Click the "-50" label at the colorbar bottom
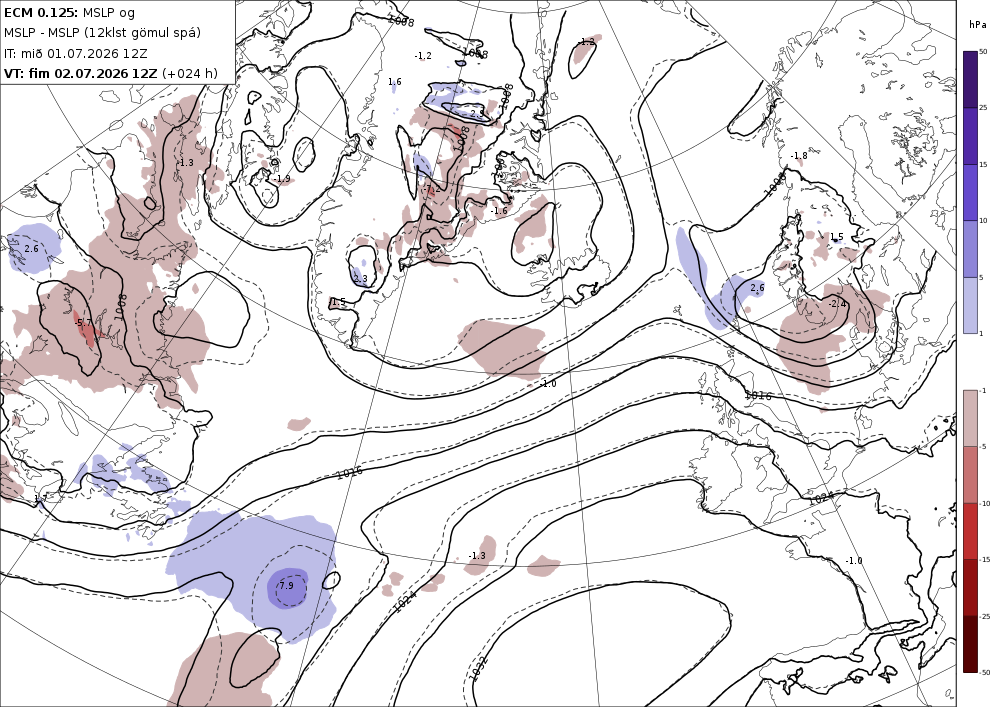The width and height of the screenshot is (1000, 707). pos(985,673)
